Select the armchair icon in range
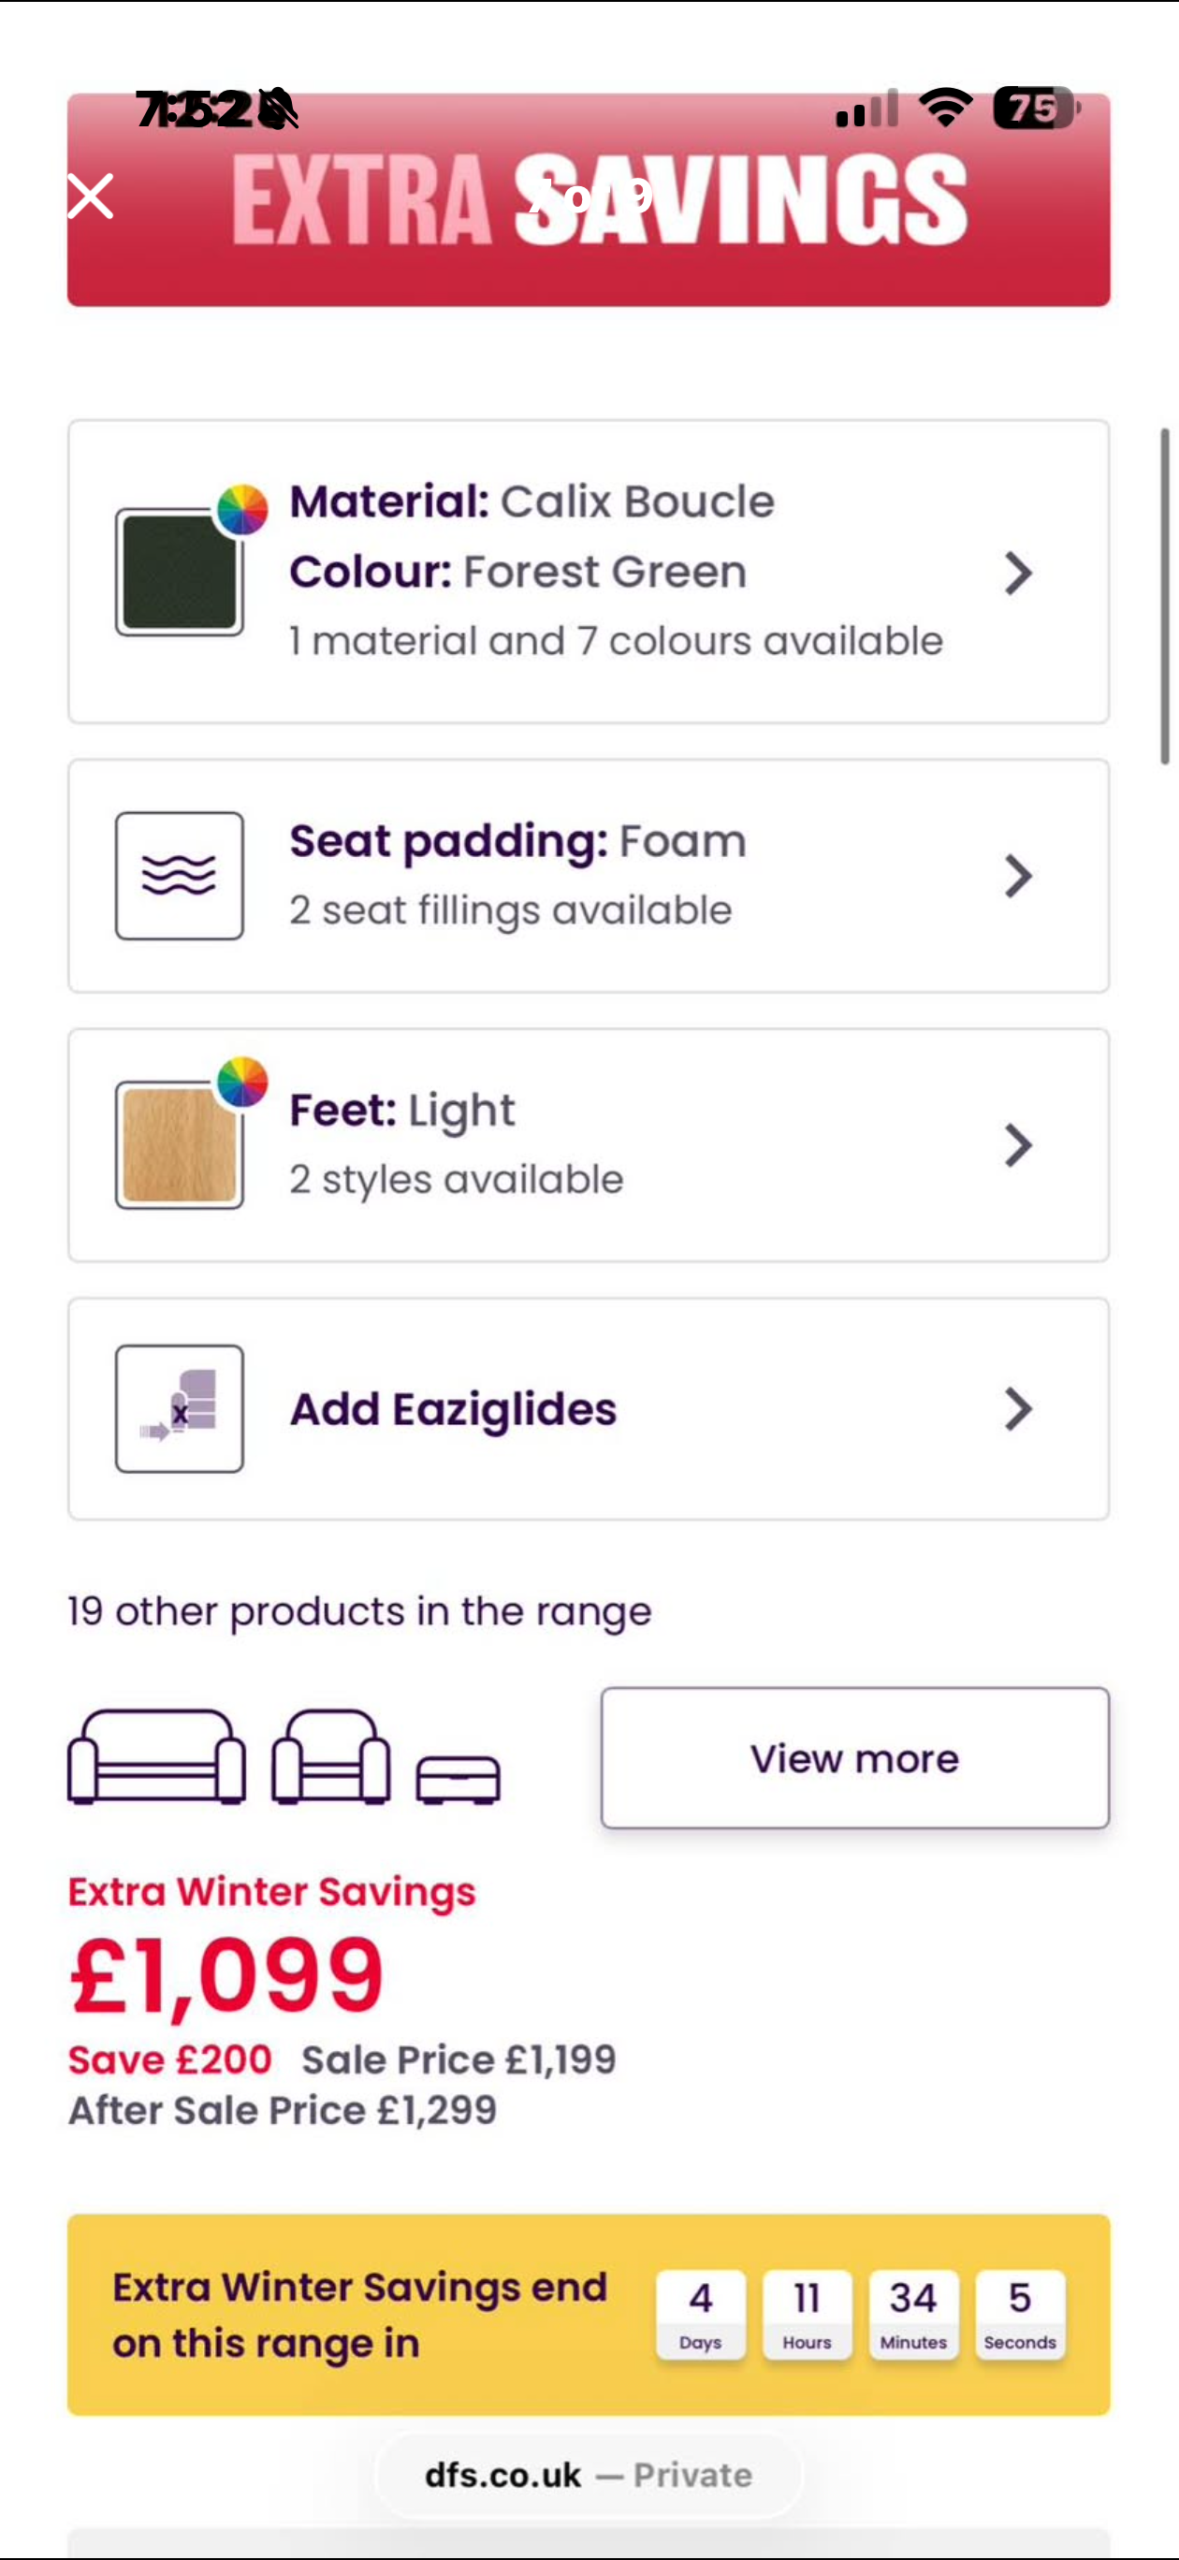Image resolution: width=1179 pixels, height=2560 pixels. [x=330, y=1756]
